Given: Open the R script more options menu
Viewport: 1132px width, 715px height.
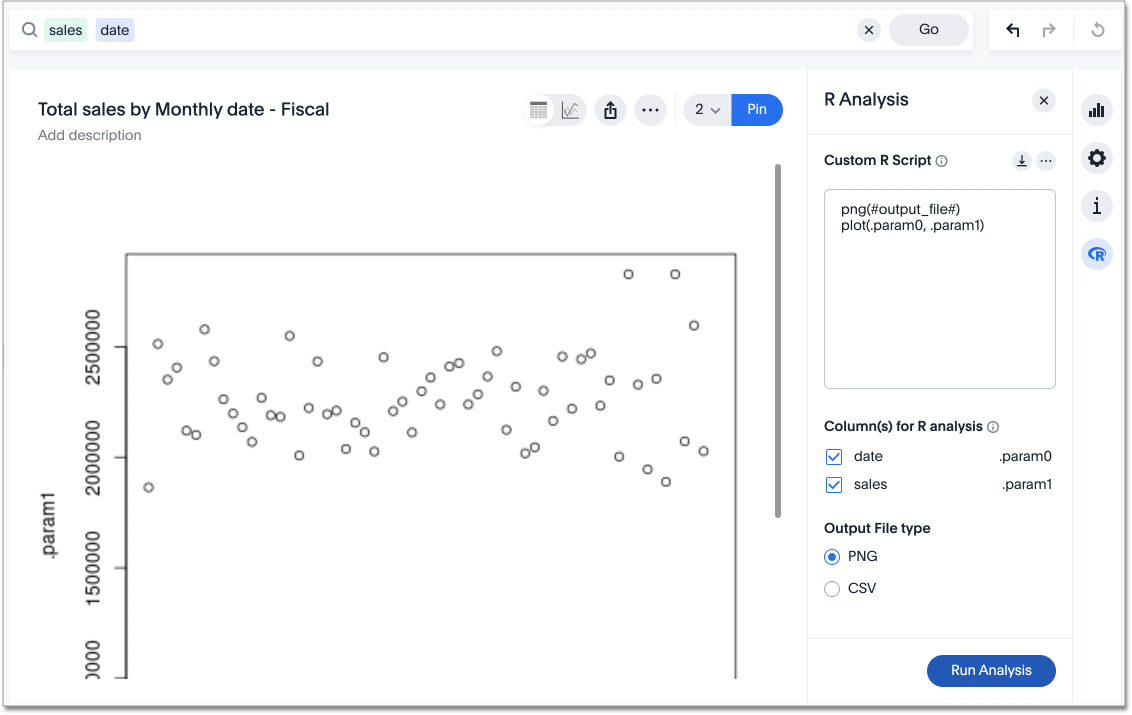Looking at the screenshot, I should 1046,160.
